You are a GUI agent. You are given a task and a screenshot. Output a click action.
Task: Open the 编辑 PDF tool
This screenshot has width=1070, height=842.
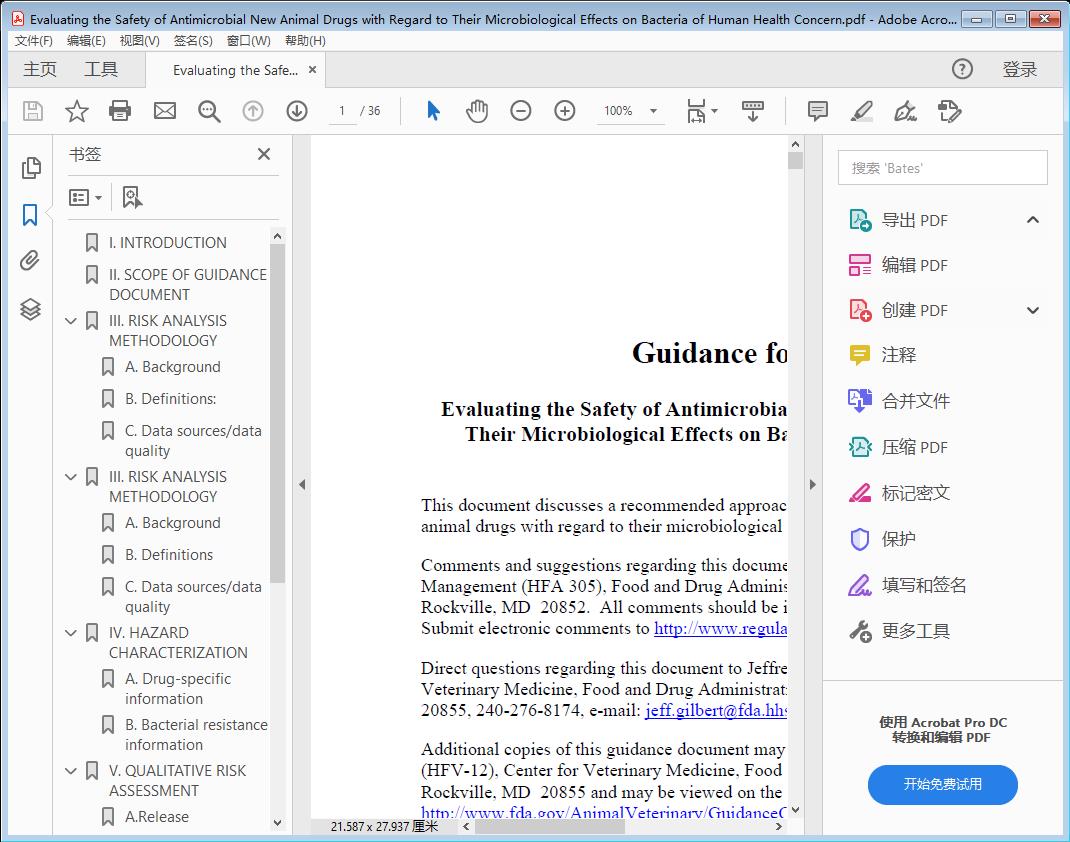click(x=898, y=265)
